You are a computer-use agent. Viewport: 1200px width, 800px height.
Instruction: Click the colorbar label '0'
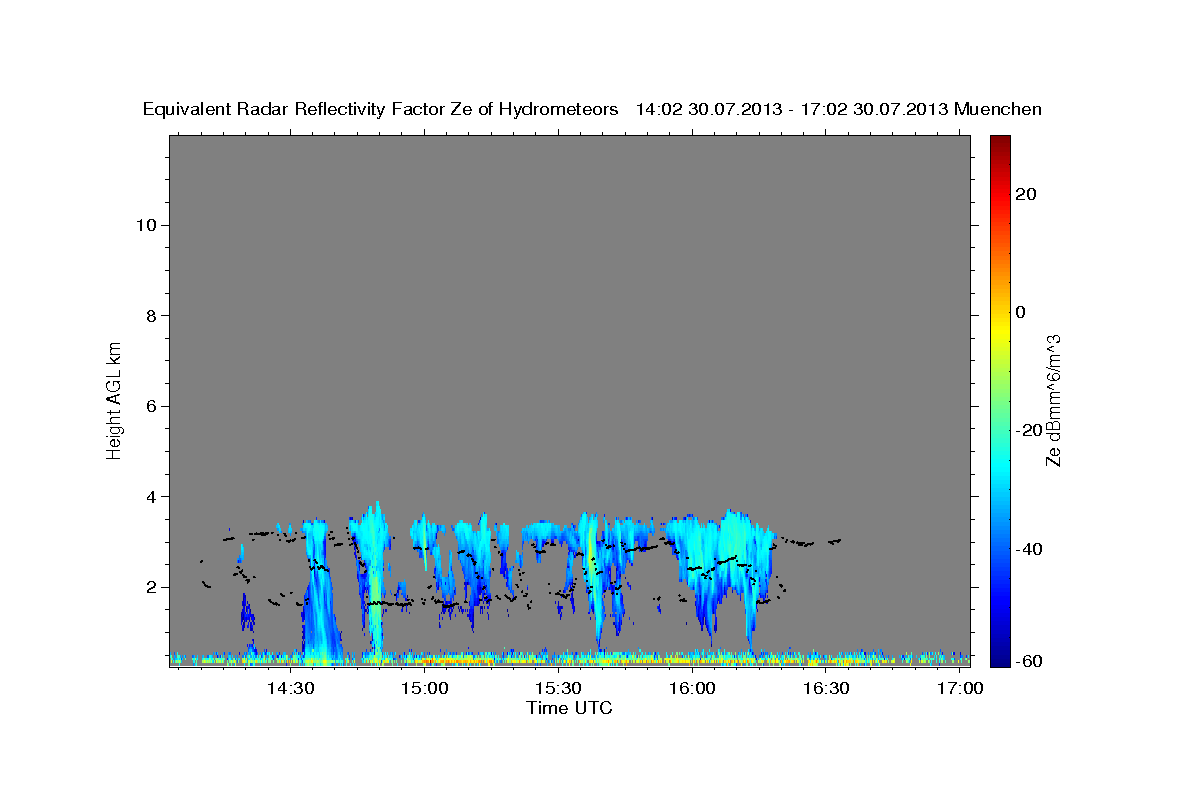pyautogui.click(x=1021, y=312)
